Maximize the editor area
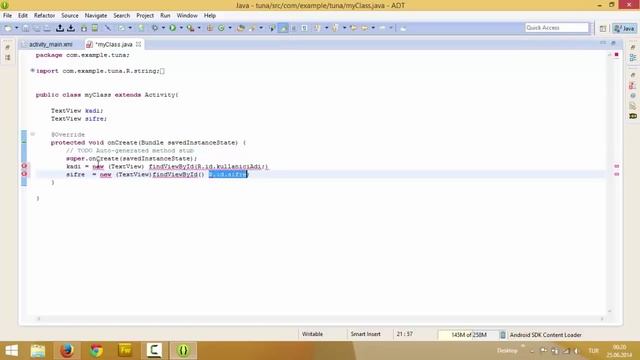640x360 pixels. (613, 43)
